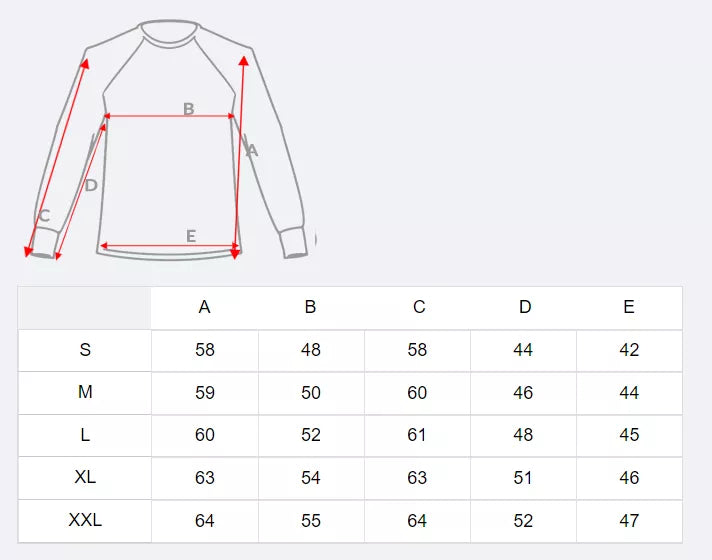This screenshot has width=712, height=560.
Task: Click the size L row label
Action: pos(85,435)
